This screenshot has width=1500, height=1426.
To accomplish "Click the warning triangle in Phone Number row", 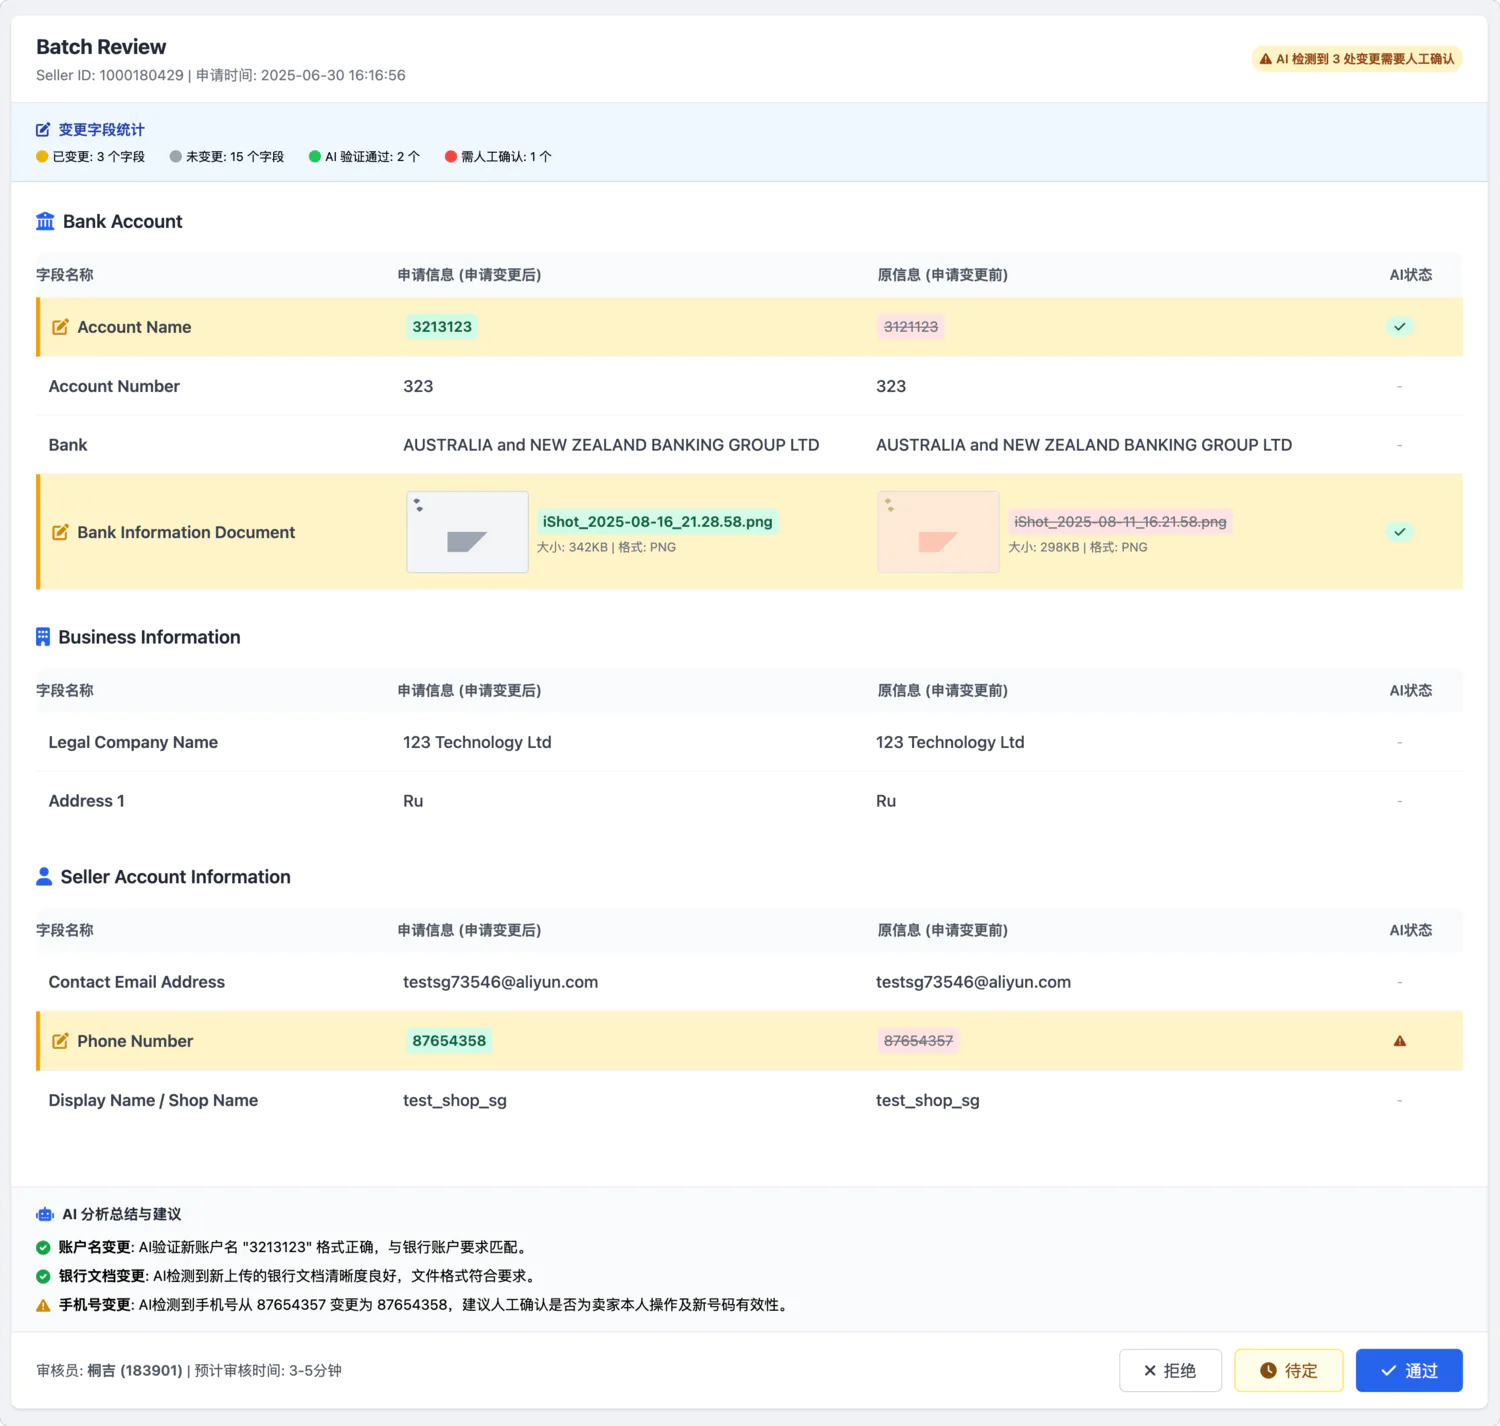I will click(1399, 1041).
